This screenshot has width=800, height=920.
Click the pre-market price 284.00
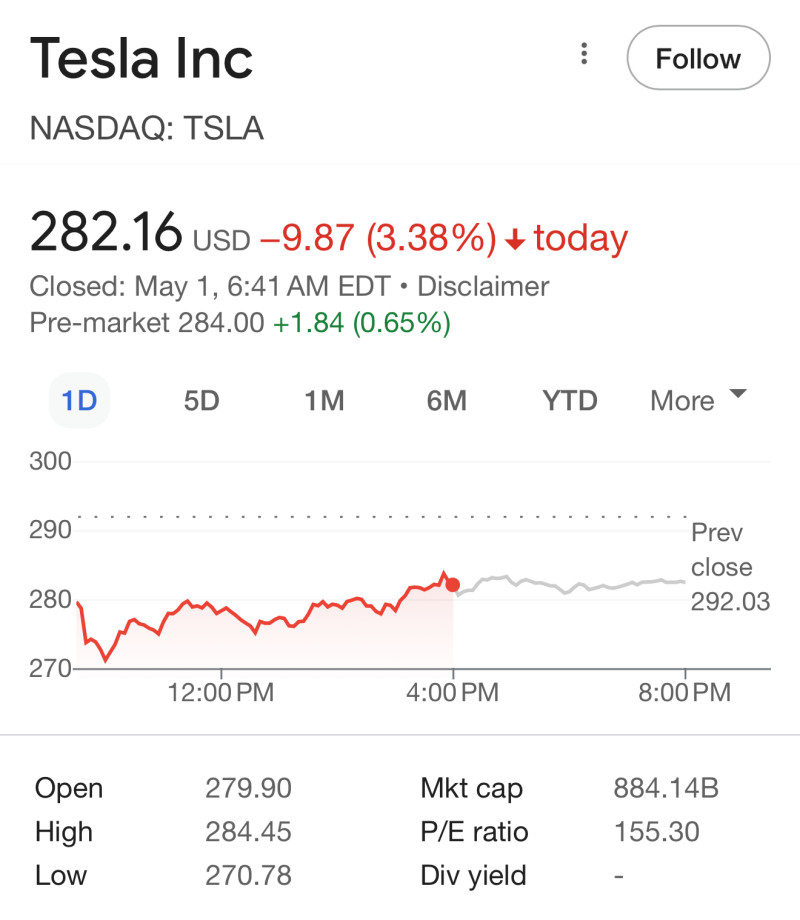point(221,323)
